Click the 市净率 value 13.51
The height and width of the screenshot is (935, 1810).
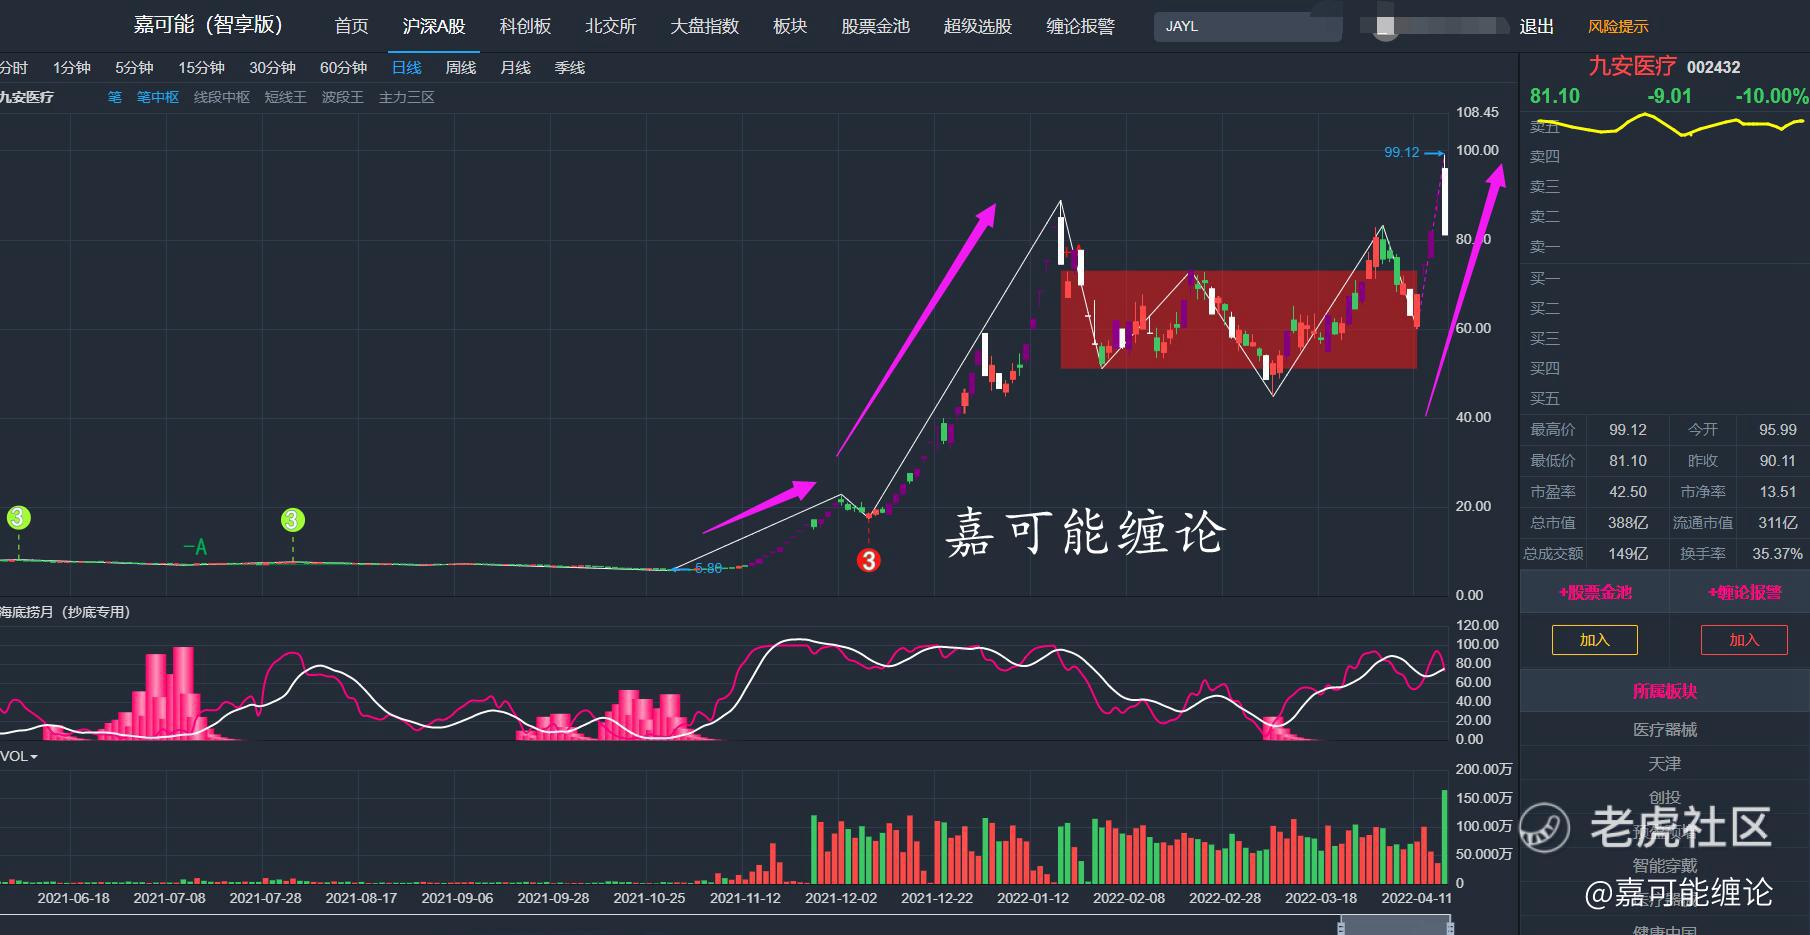(1777, 492)
